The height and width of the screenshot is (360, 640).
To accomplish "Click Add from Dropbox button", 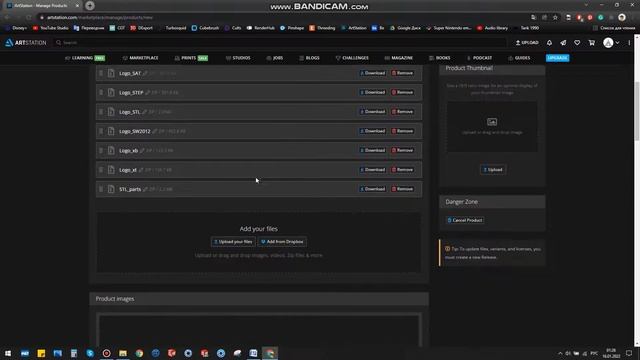I will 282,242.
